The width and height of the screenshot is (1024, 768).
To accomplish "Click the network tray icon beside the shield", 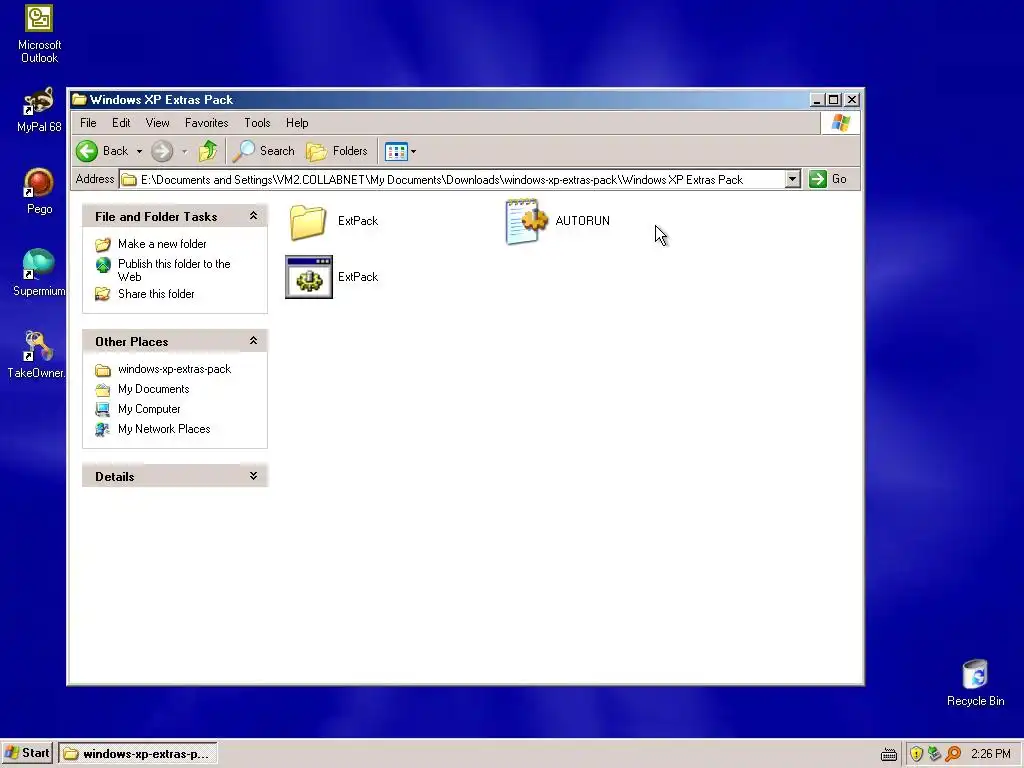I will 935,754.
